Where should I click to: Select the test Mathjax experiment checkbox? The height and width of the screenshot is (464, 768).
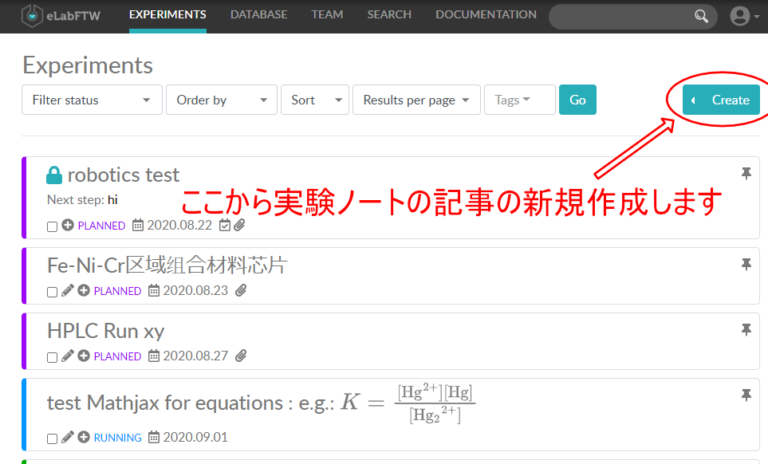pos(52,438)
